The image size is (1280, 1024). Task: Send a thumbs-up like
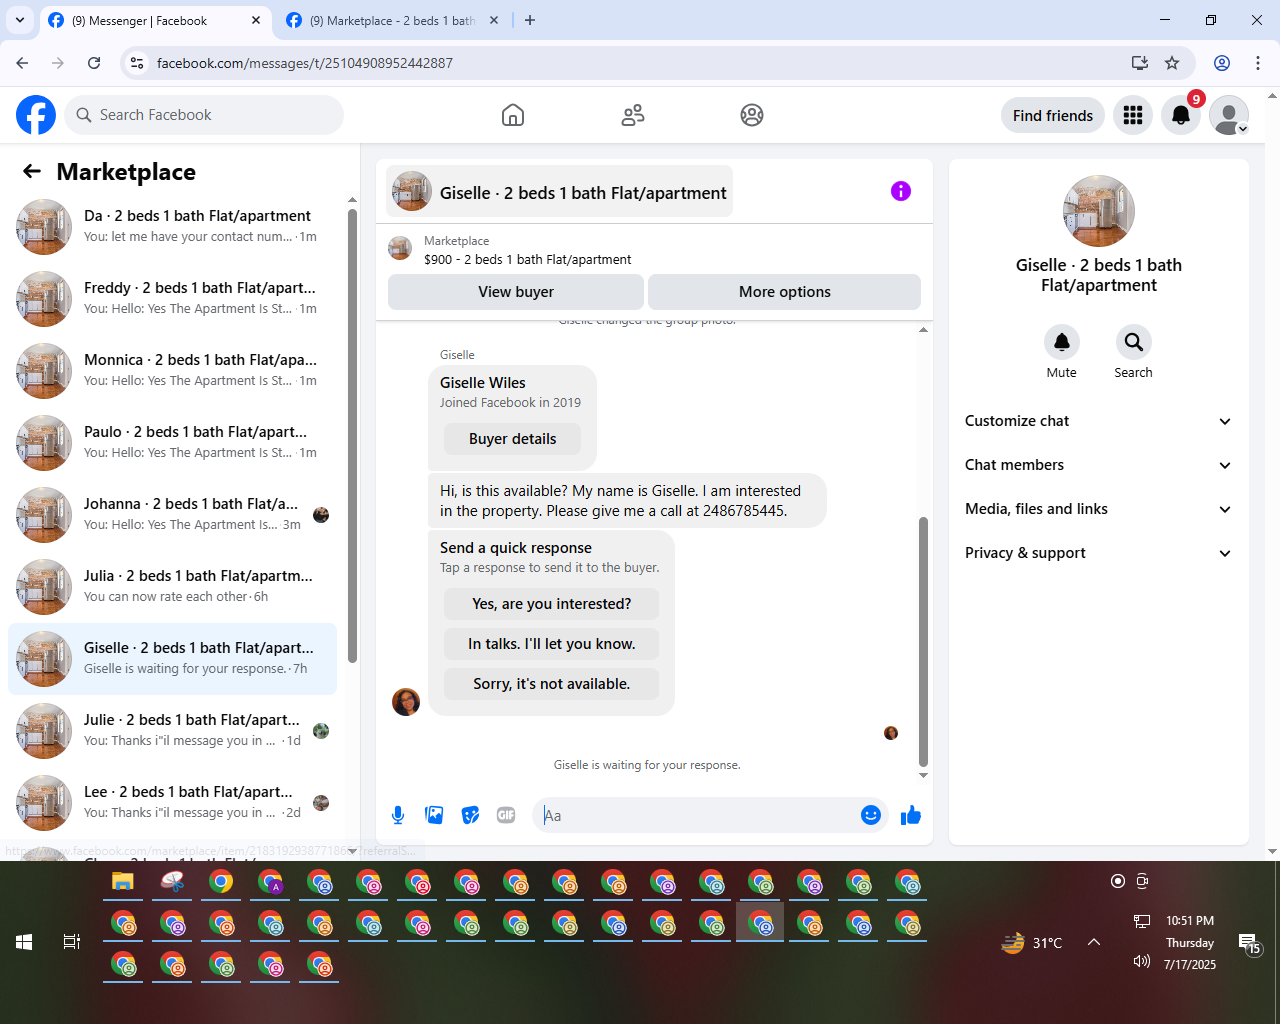point(910,815)
